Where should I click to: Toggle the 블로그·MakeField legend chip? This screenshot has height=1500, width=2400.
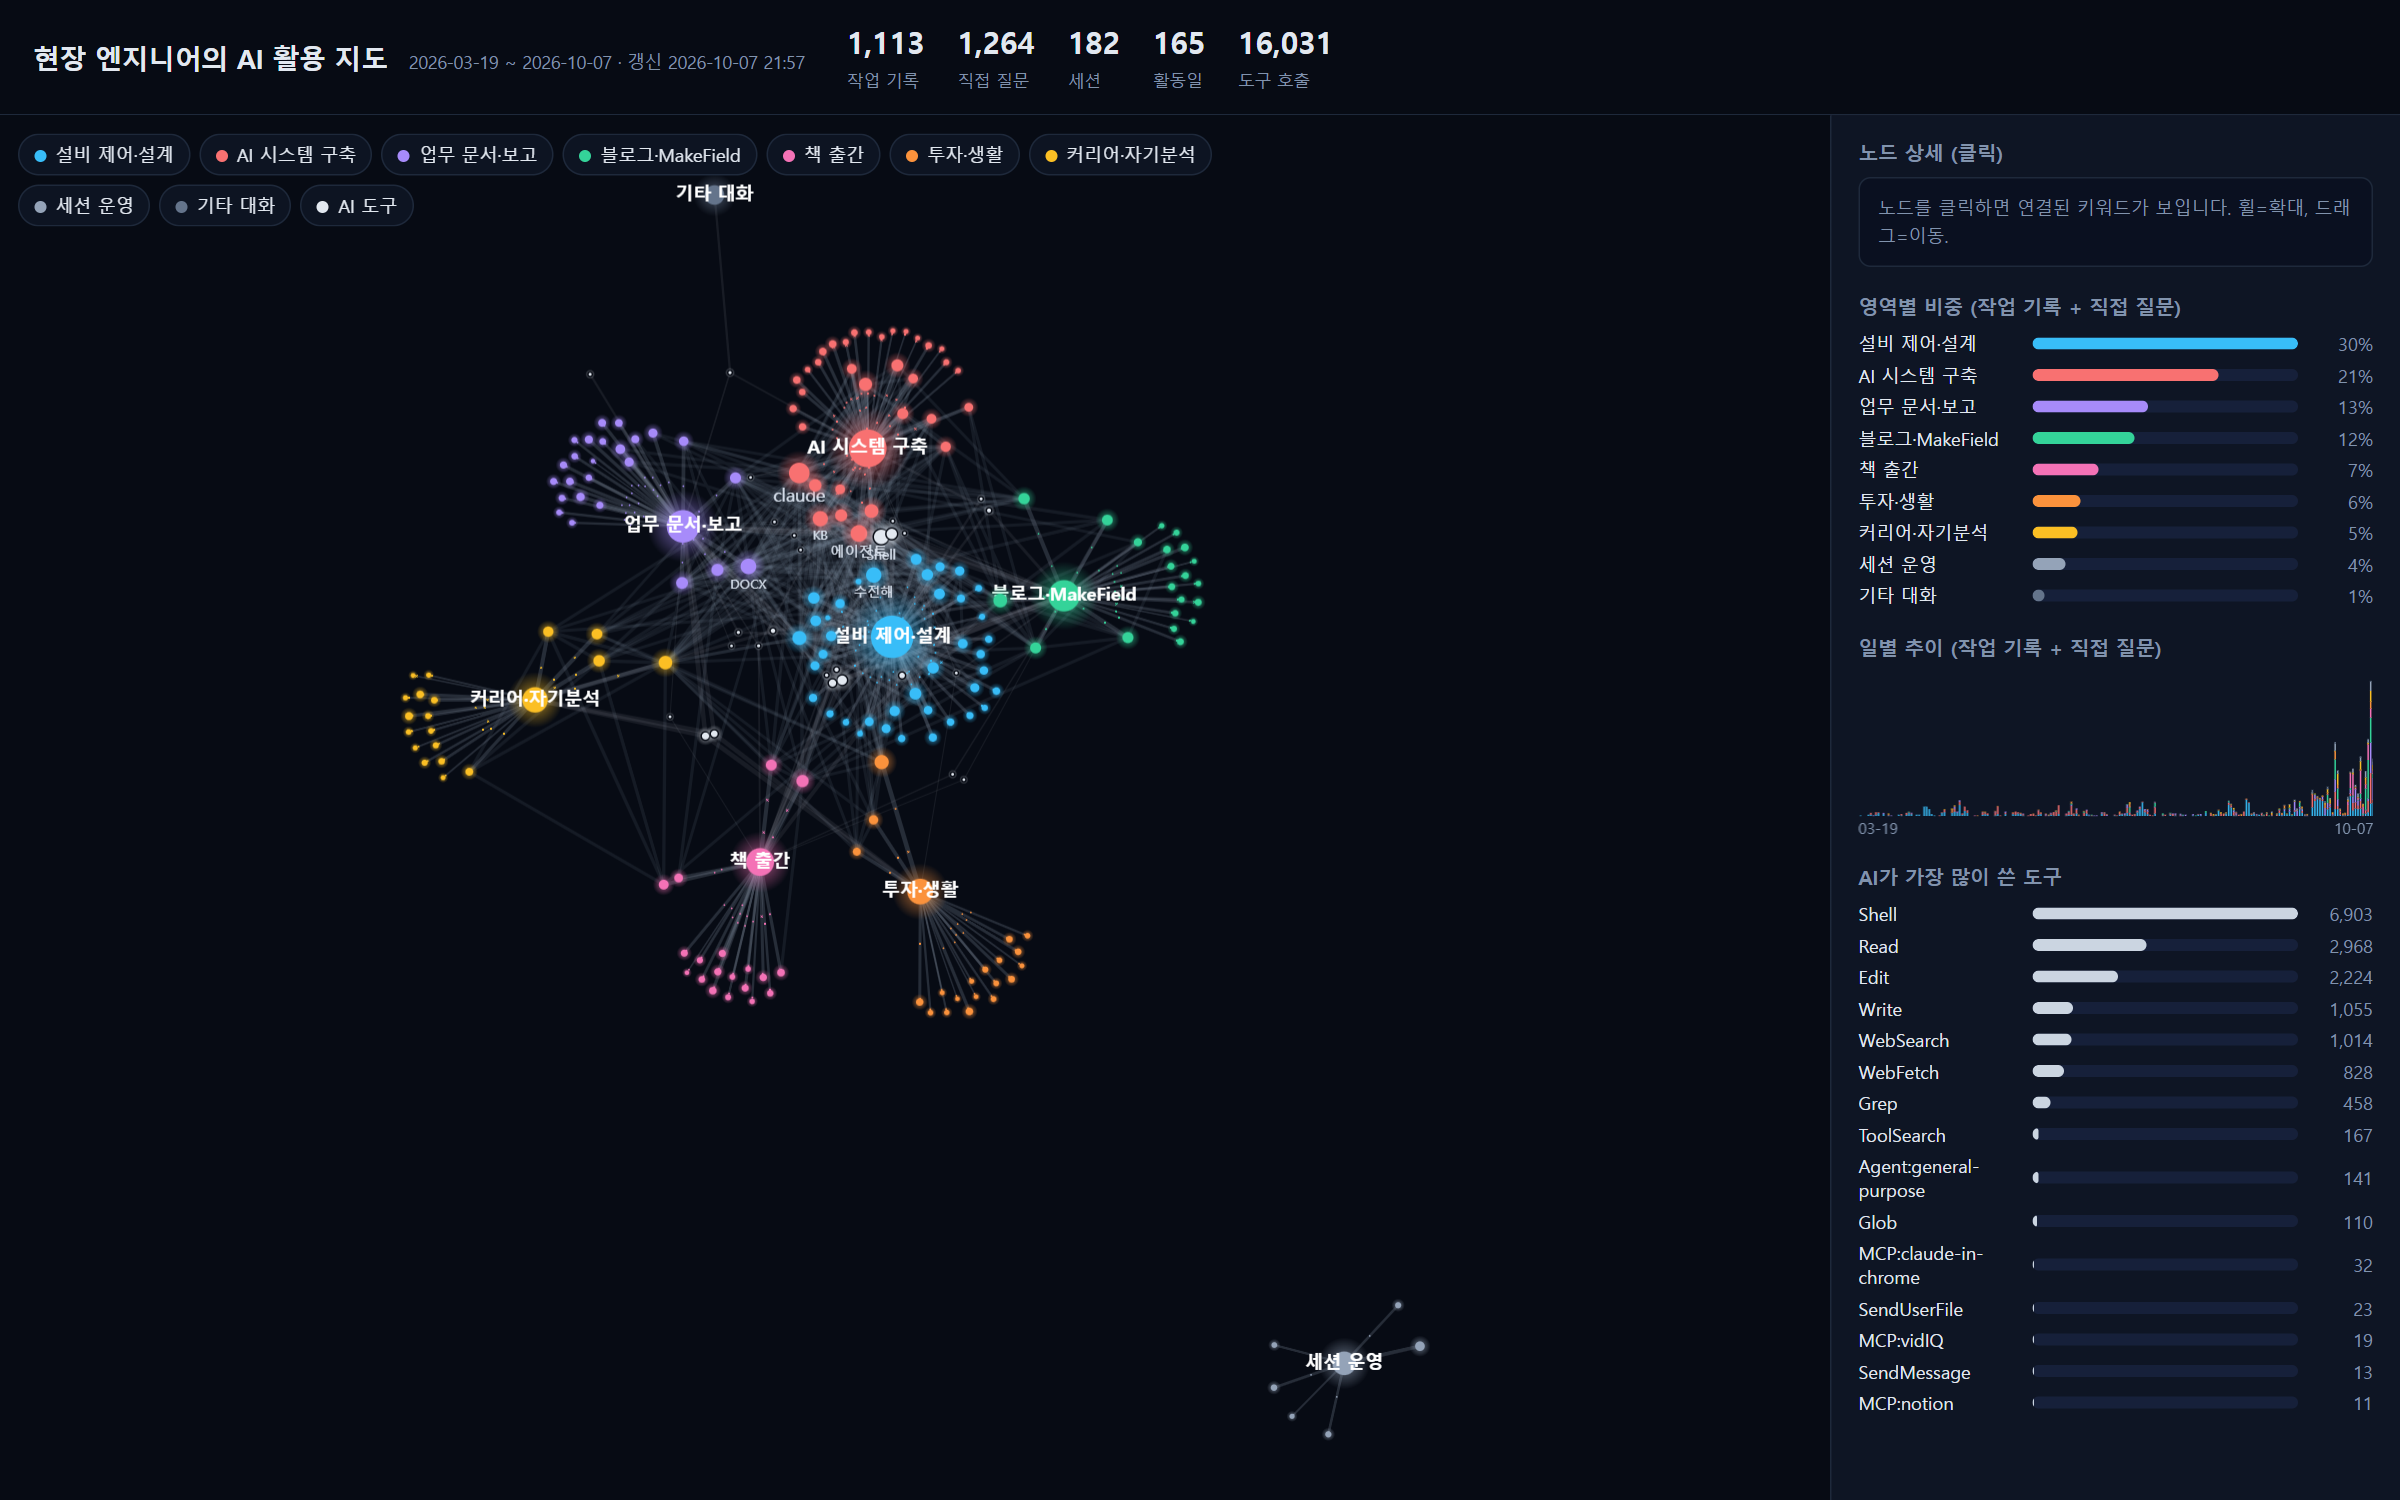660,155
